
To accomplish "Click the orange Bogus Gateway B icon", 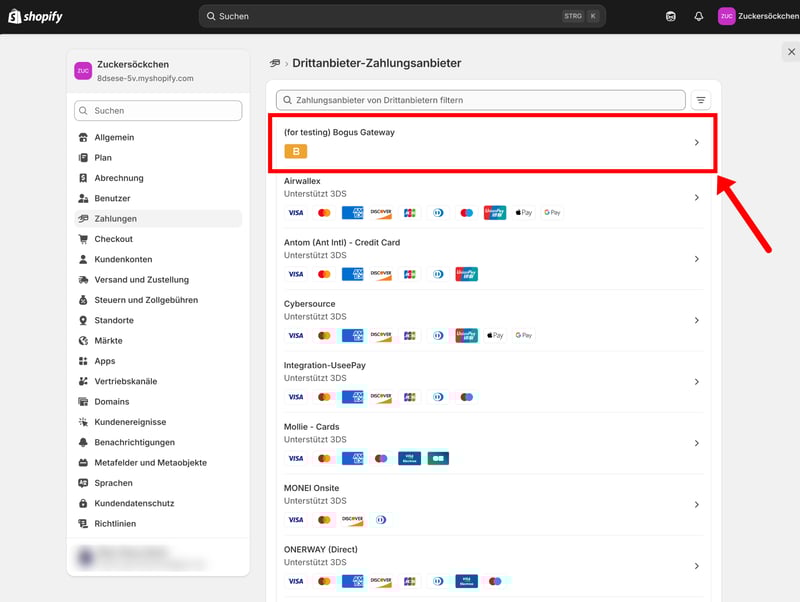I will tap(295, 151).
